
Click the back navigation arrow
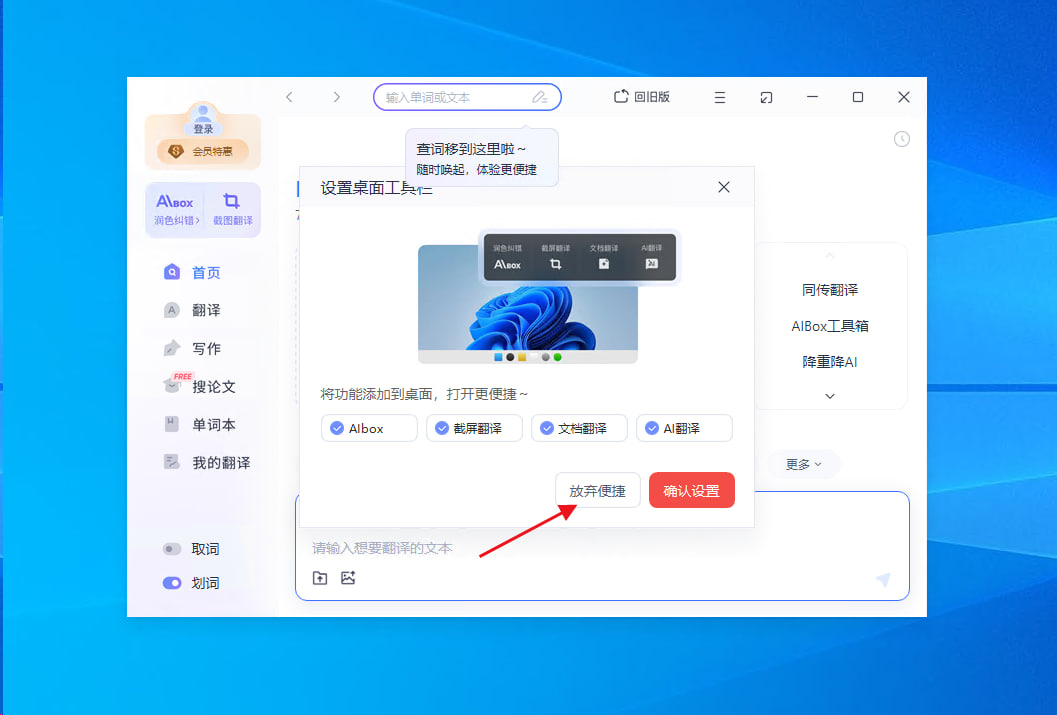[x=289, y=97]
